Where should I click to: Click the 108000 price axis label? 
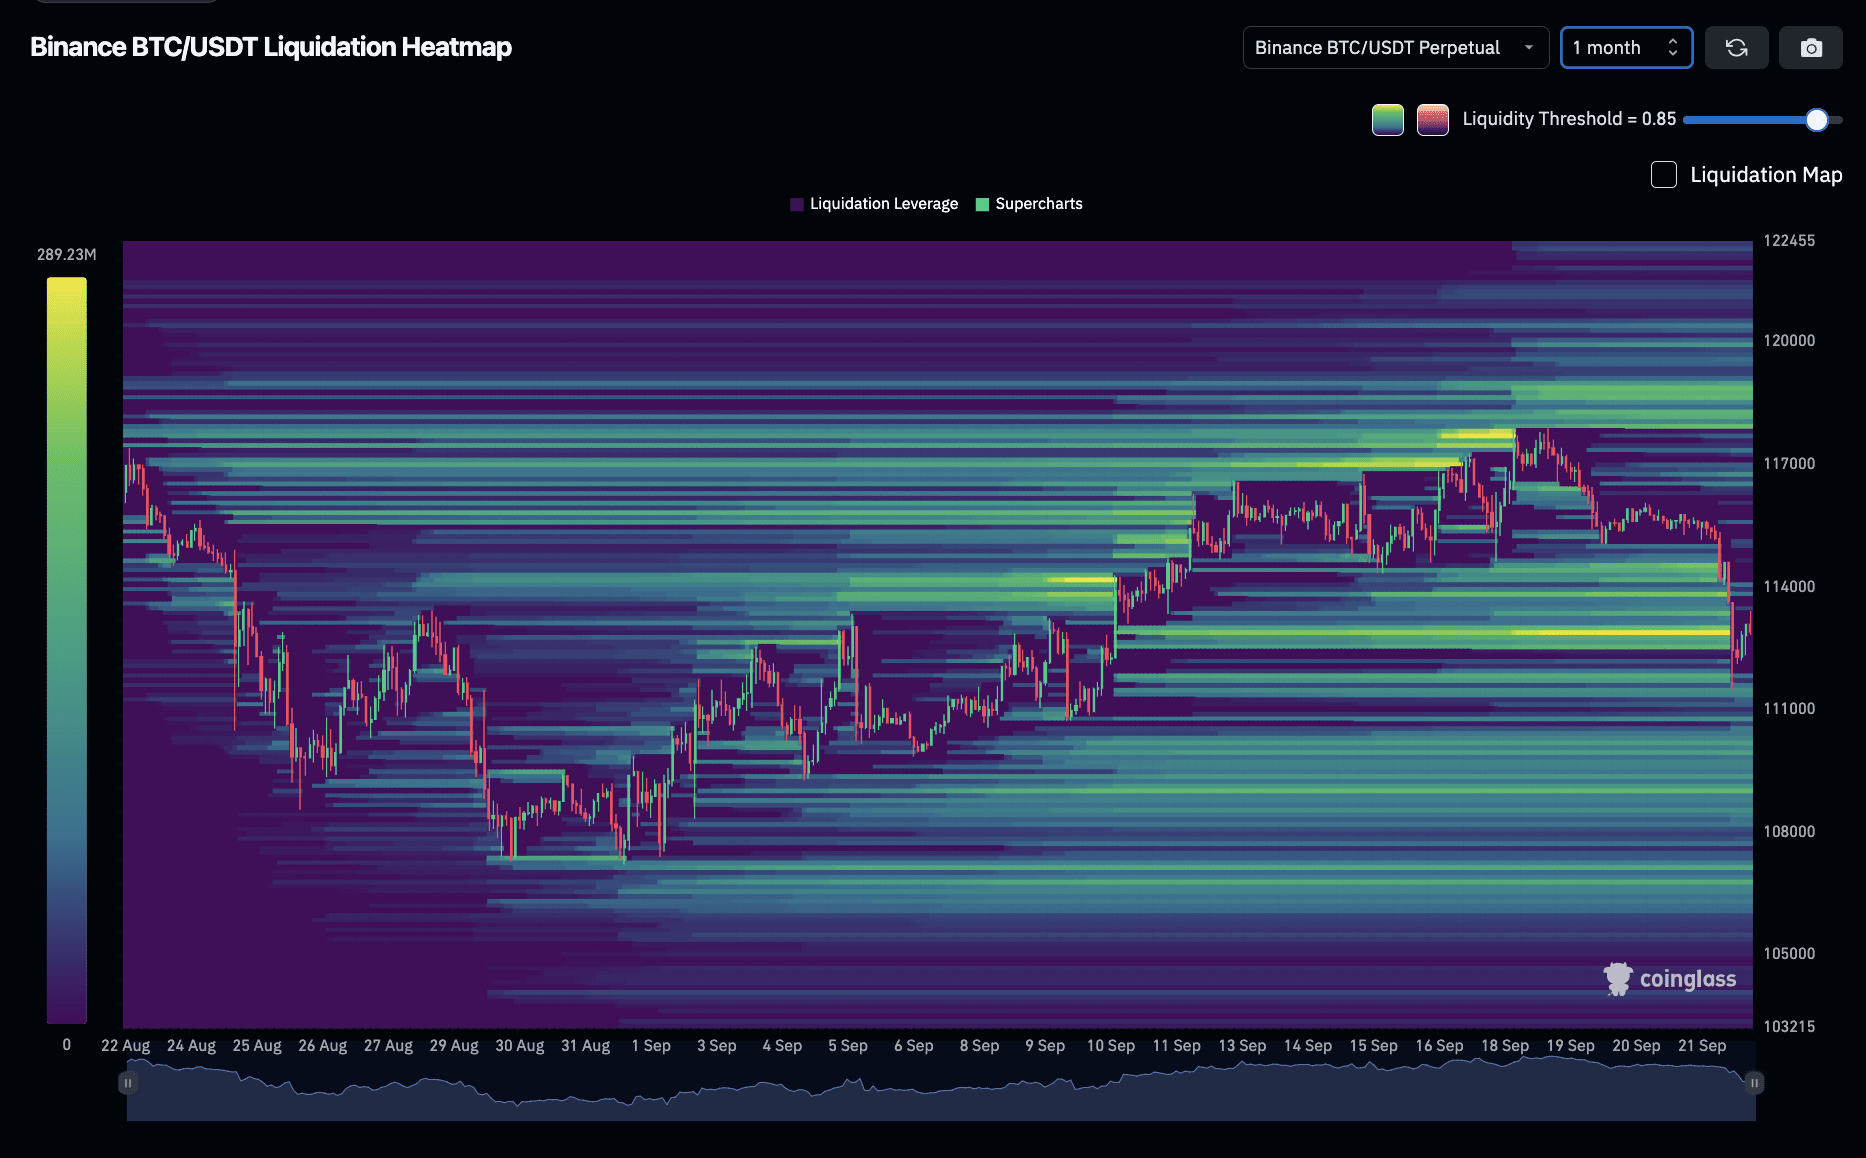(x=1789, y=832)
